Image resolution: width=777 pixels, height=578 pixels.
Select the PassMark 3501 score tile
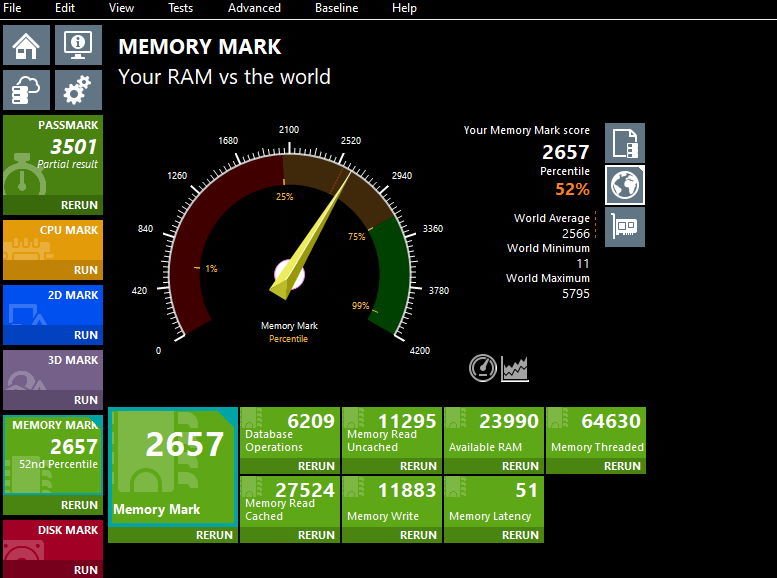(x=53, y=156)
